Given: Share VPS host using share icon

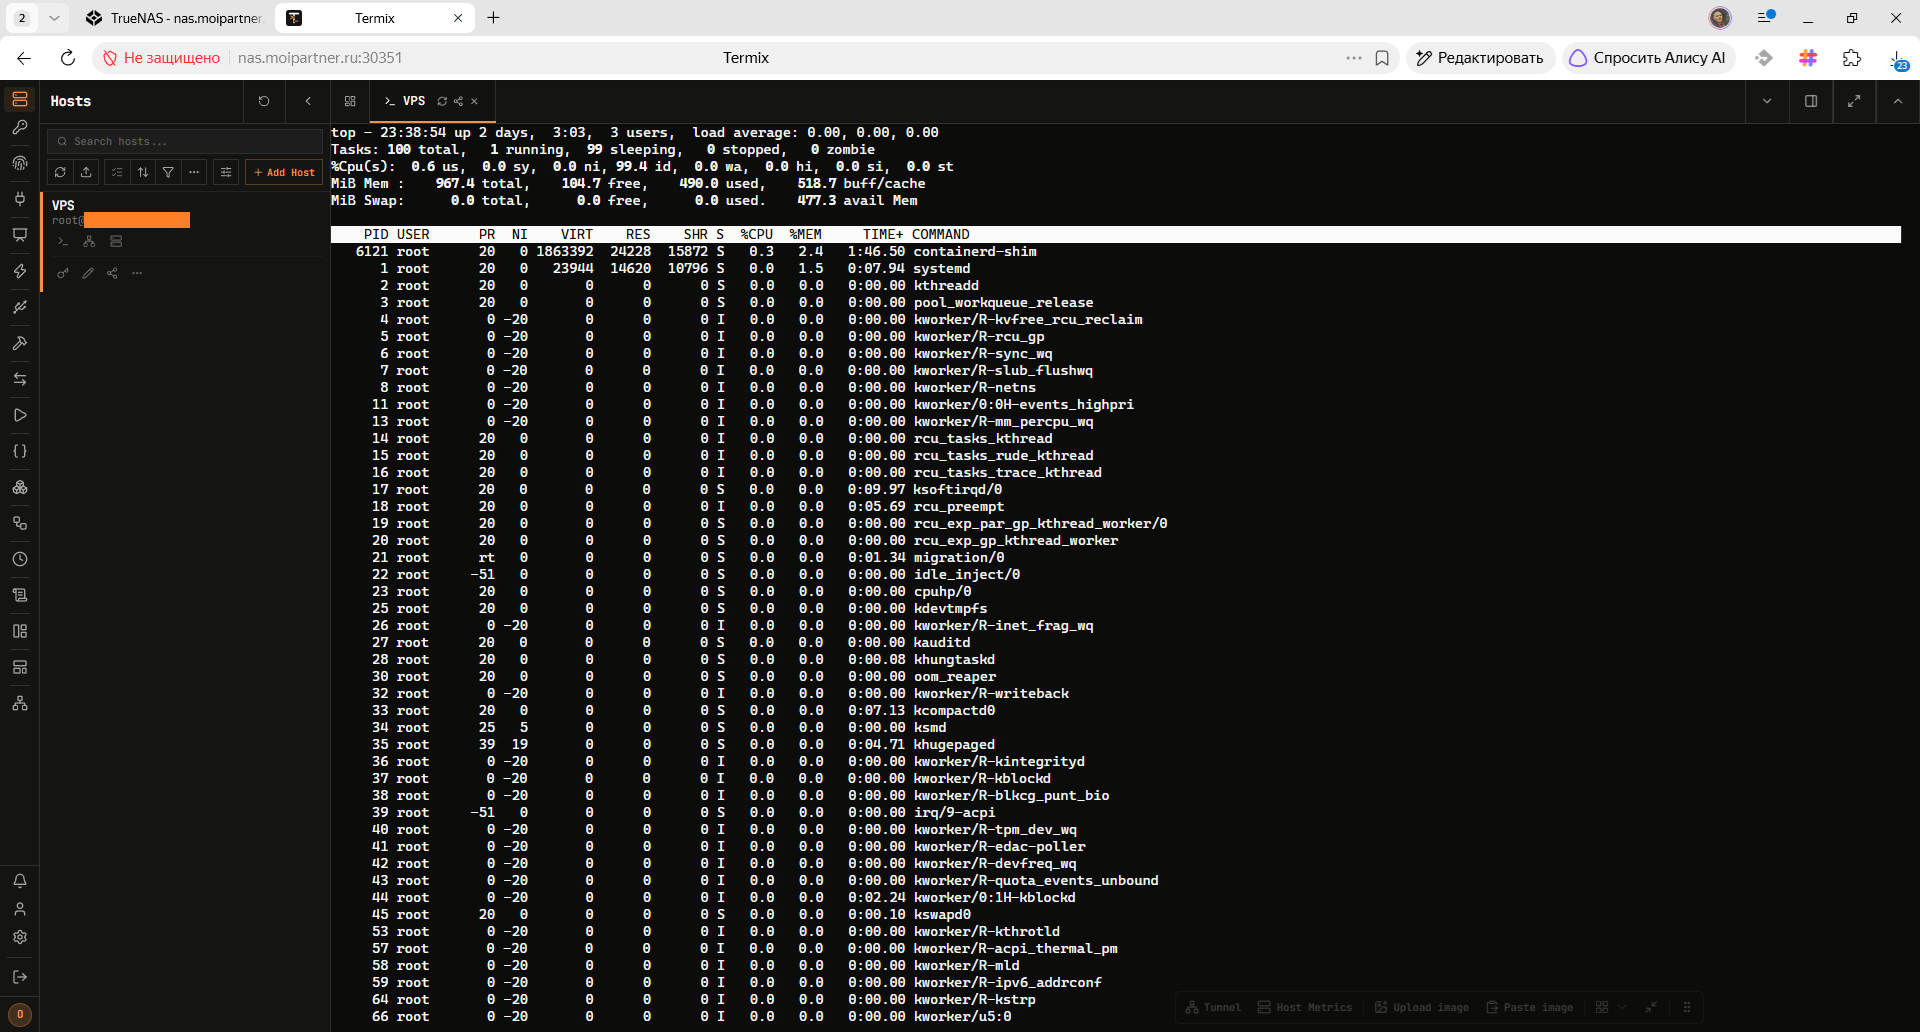Looking at the screenshot, I should (x=112, y=273).
